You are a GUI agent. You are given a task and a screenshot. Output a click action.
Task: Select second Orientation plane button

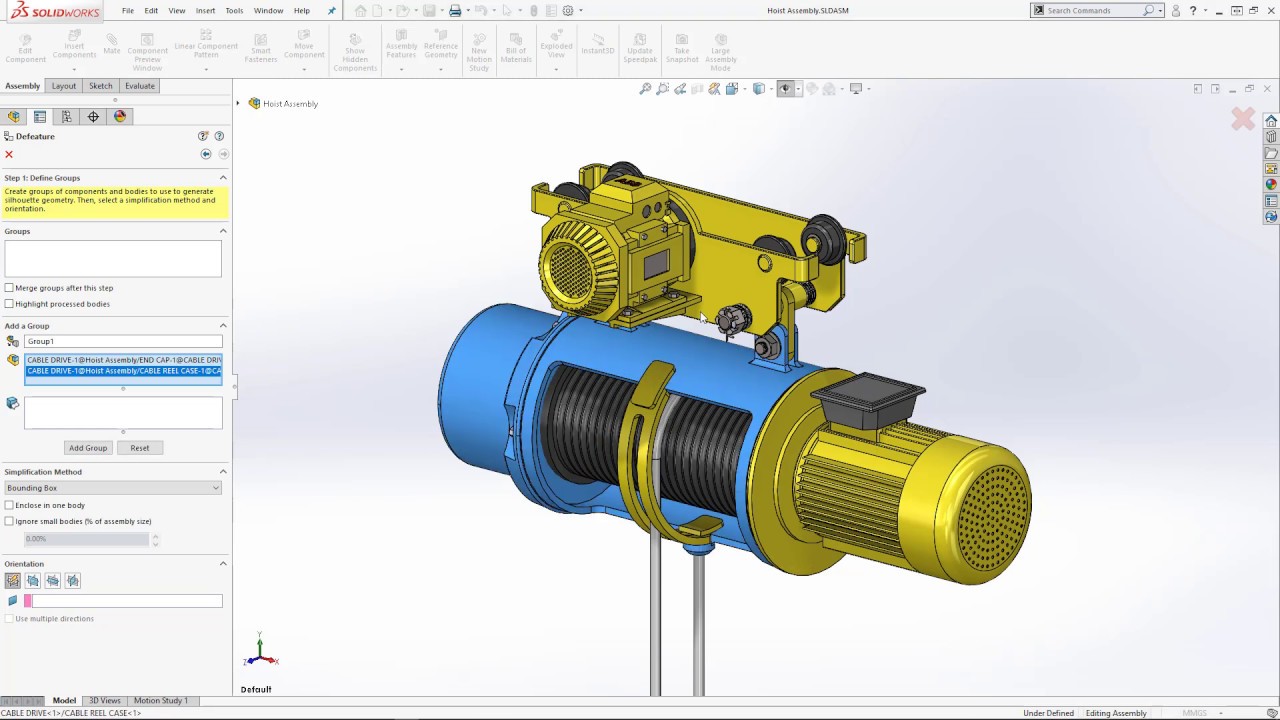(x=33, y=580)
